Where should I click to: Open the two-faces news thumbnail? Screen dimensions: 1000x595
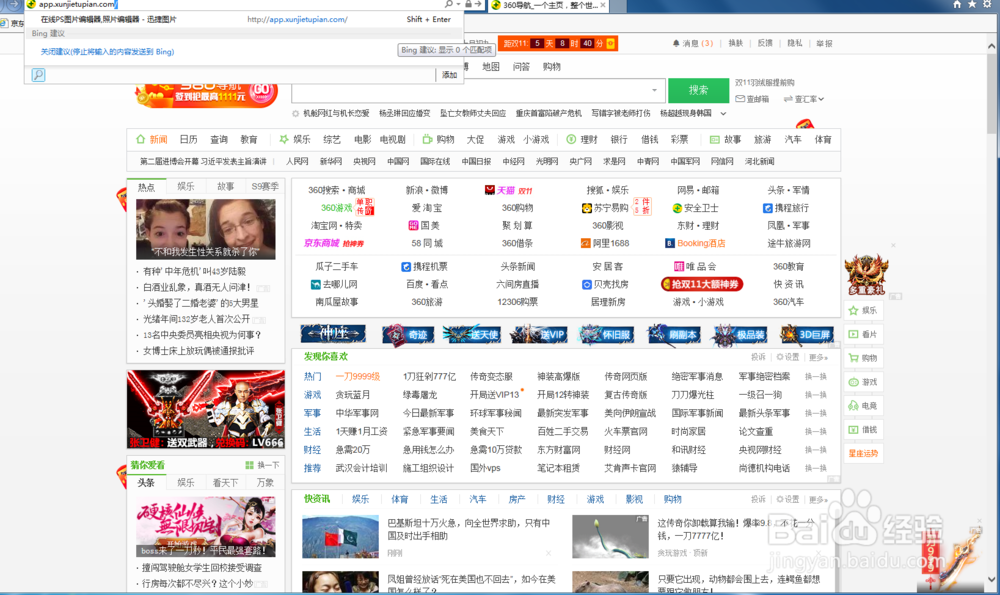pyautogui.click(x=205, y=229)
